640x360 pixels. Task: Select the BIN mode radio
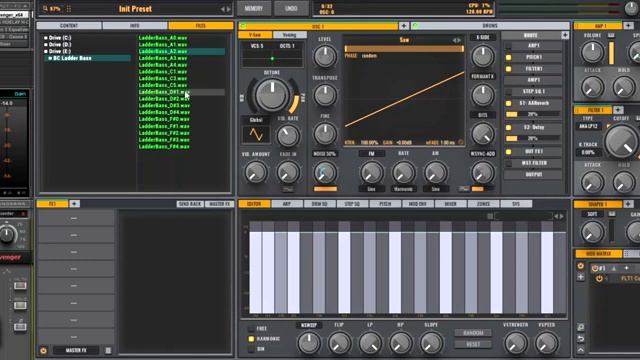[251, 349]
